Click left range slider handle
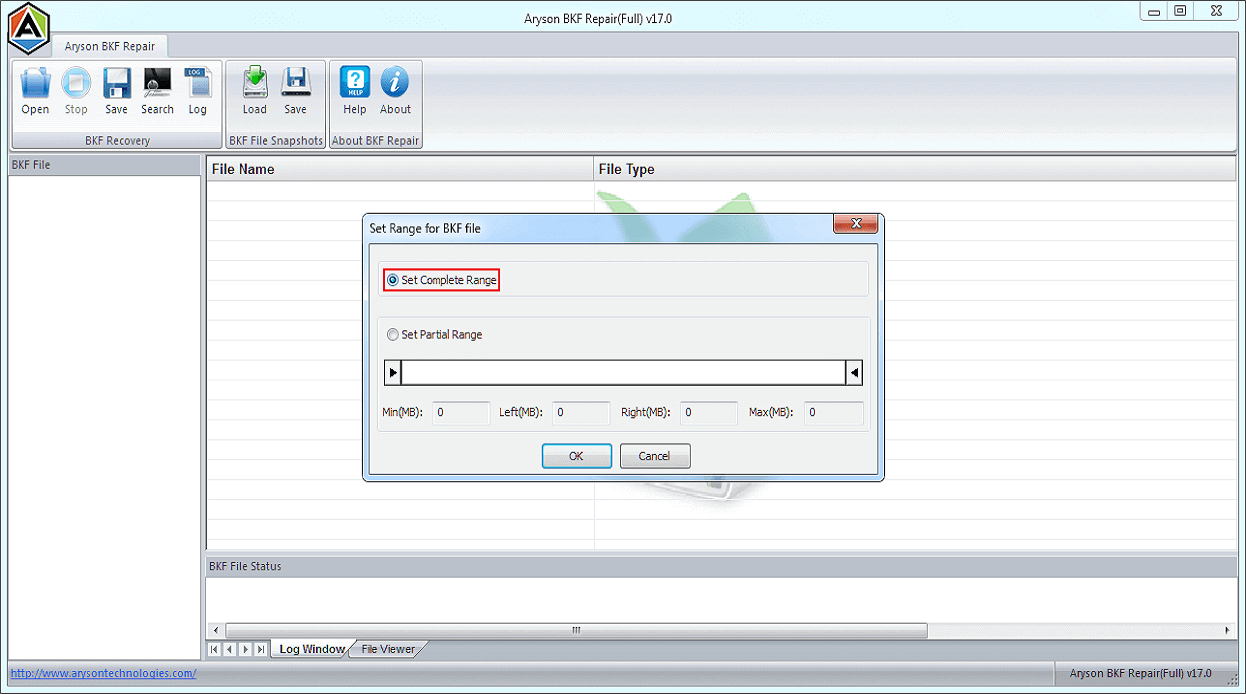This screenshot has height=694, width=1246. pos(393,373)
